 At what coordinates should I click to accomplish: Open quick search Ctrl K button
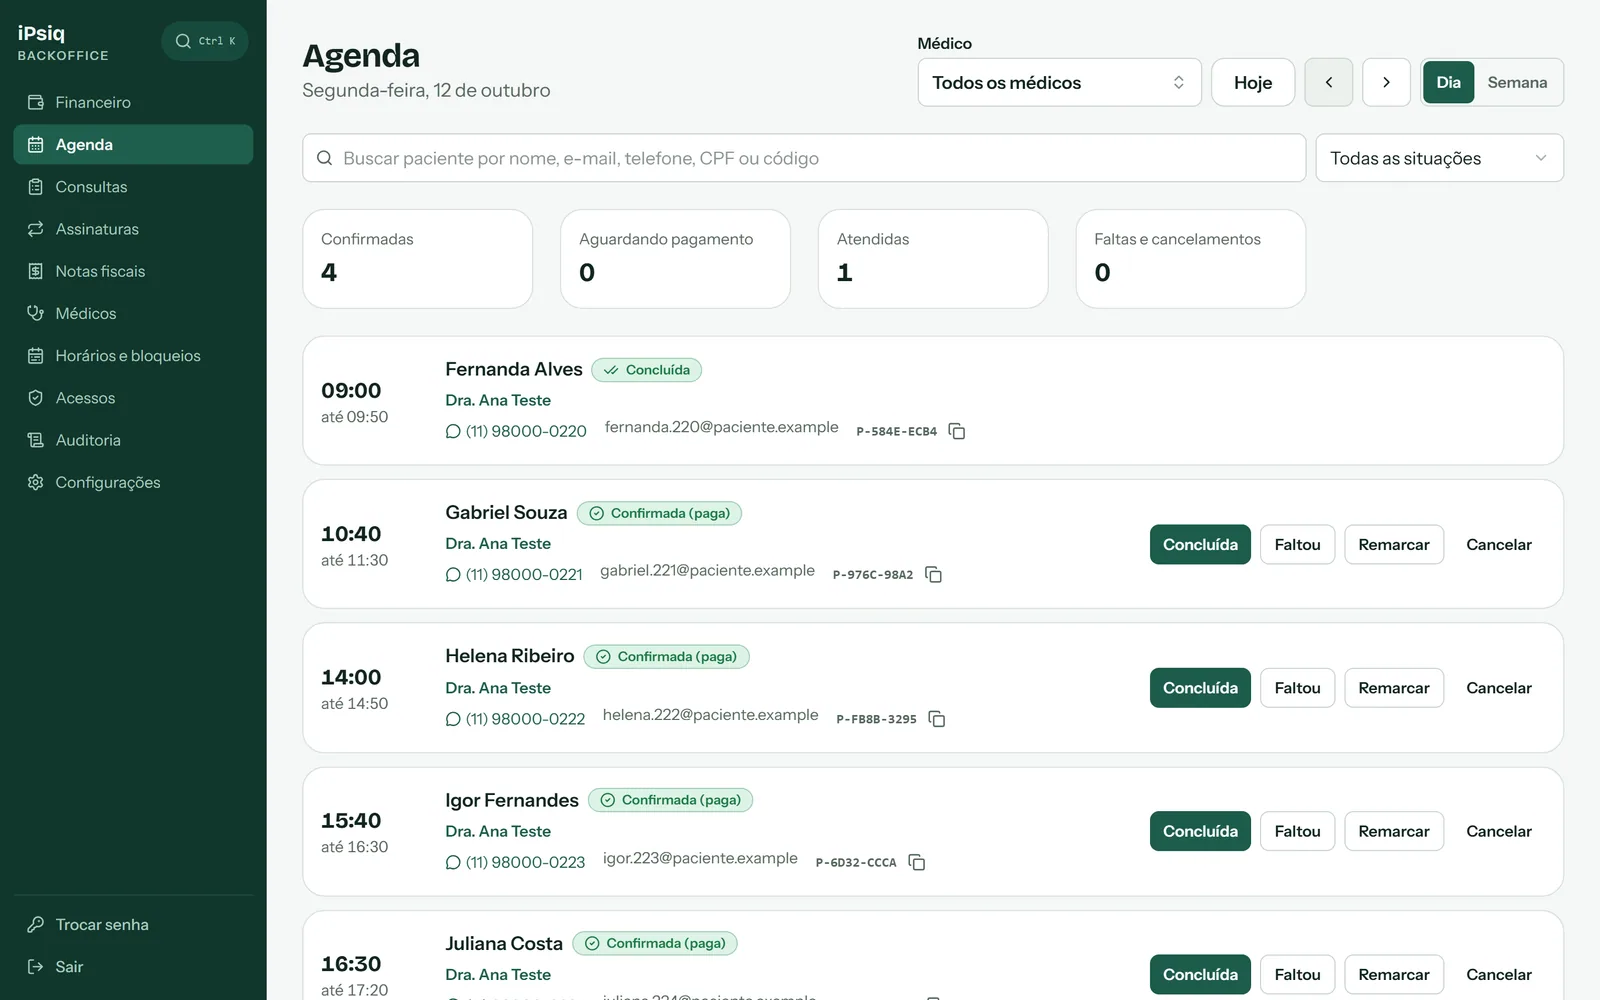click(205, 41)
